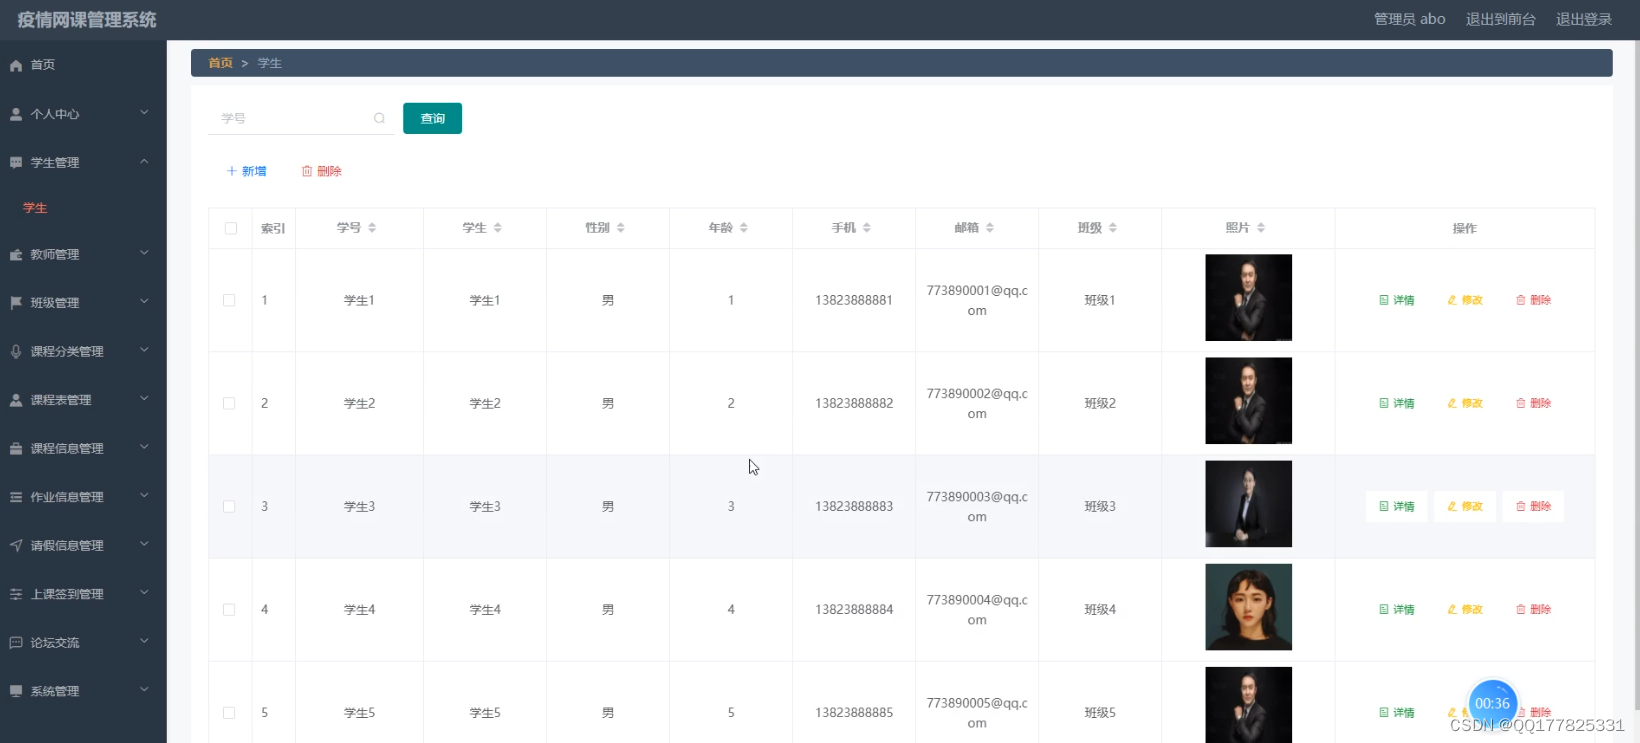This screenshot has width=1640, height=743.
Task: Sort by 邮箱 column arrows
Action: 989,228
